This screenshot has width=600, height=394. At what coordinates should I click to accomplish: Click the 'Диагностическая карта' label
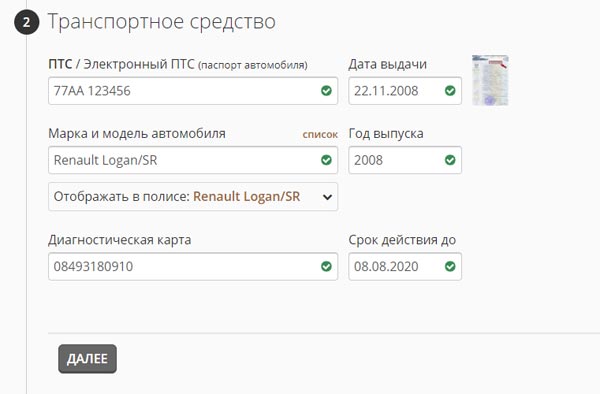(119, 240)
